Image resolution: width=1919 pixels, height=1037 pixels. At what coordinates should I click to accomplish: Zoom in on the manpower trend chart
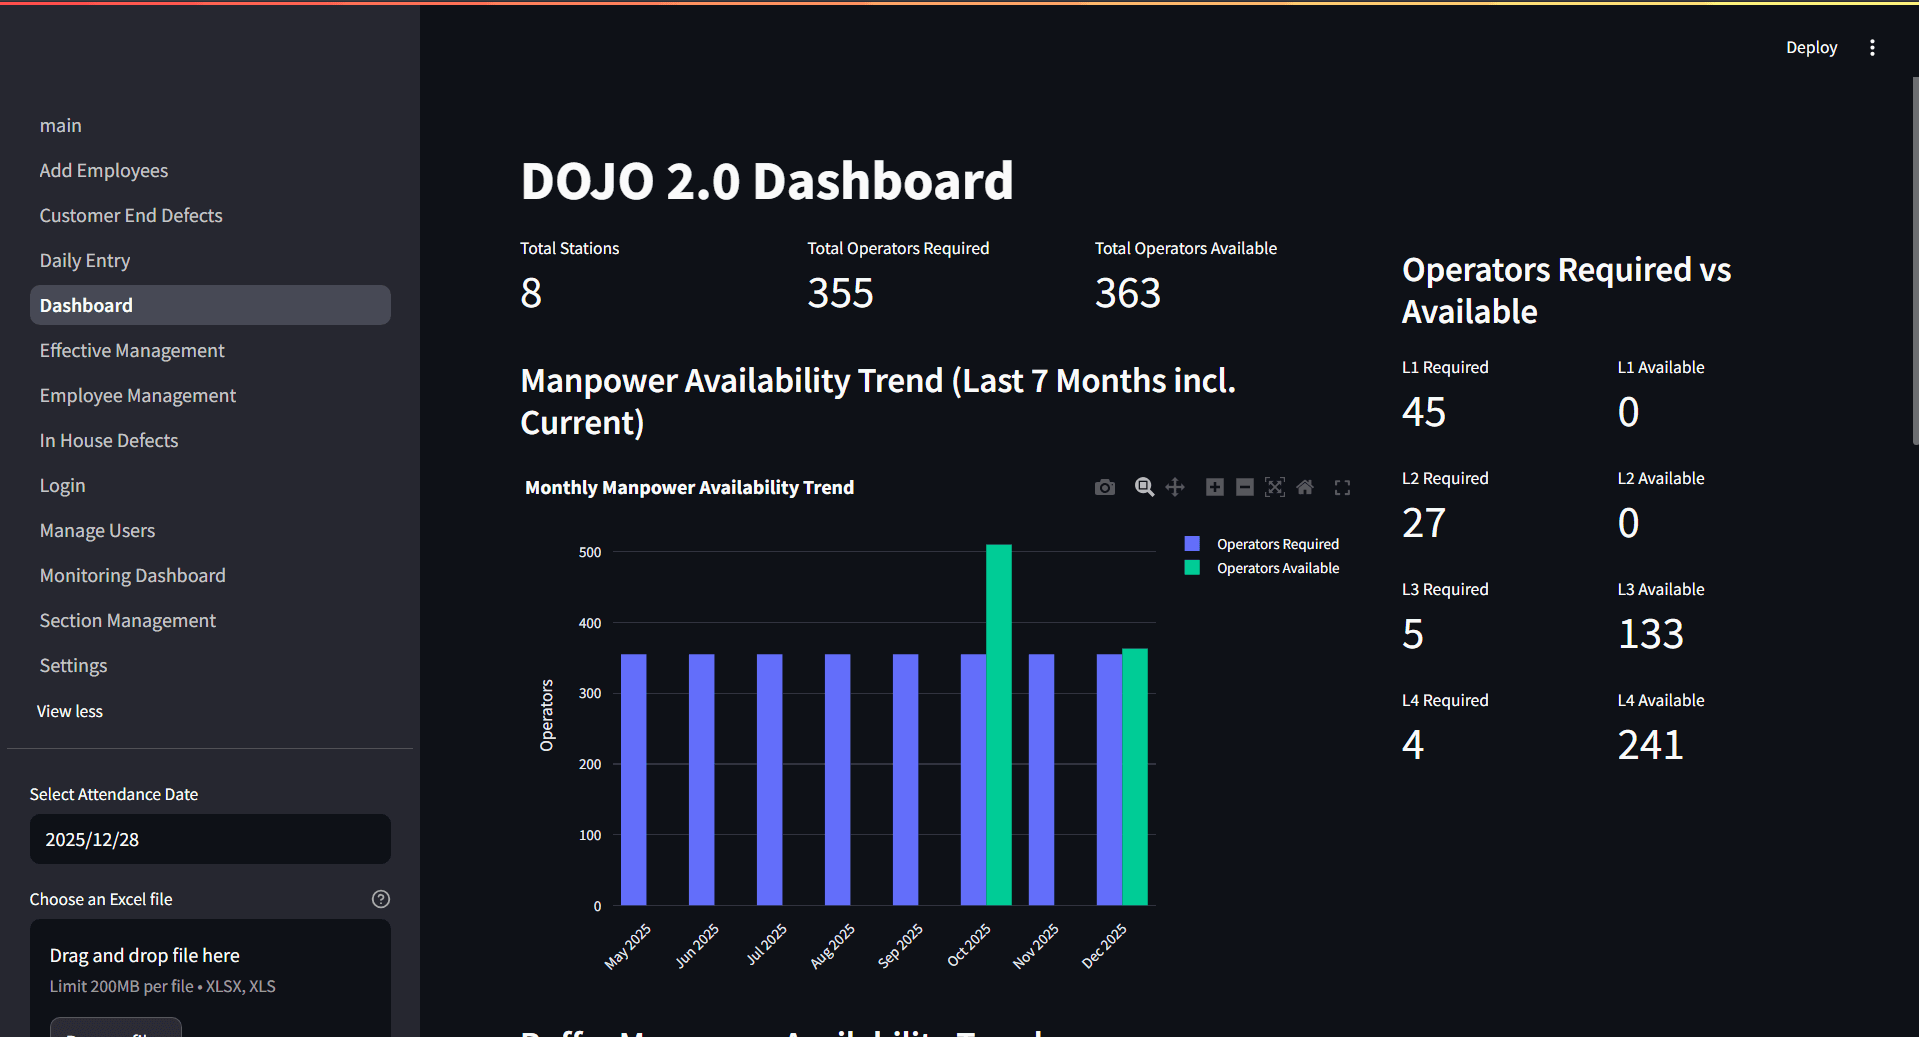1214,487
